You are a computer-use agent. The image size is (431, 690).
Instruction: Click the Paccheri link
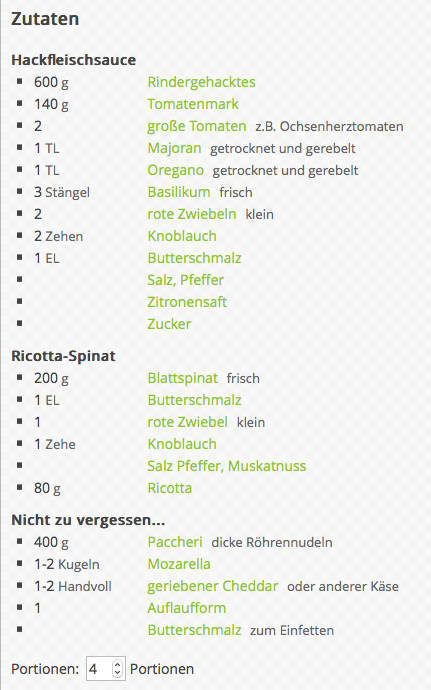pos(175,543)
